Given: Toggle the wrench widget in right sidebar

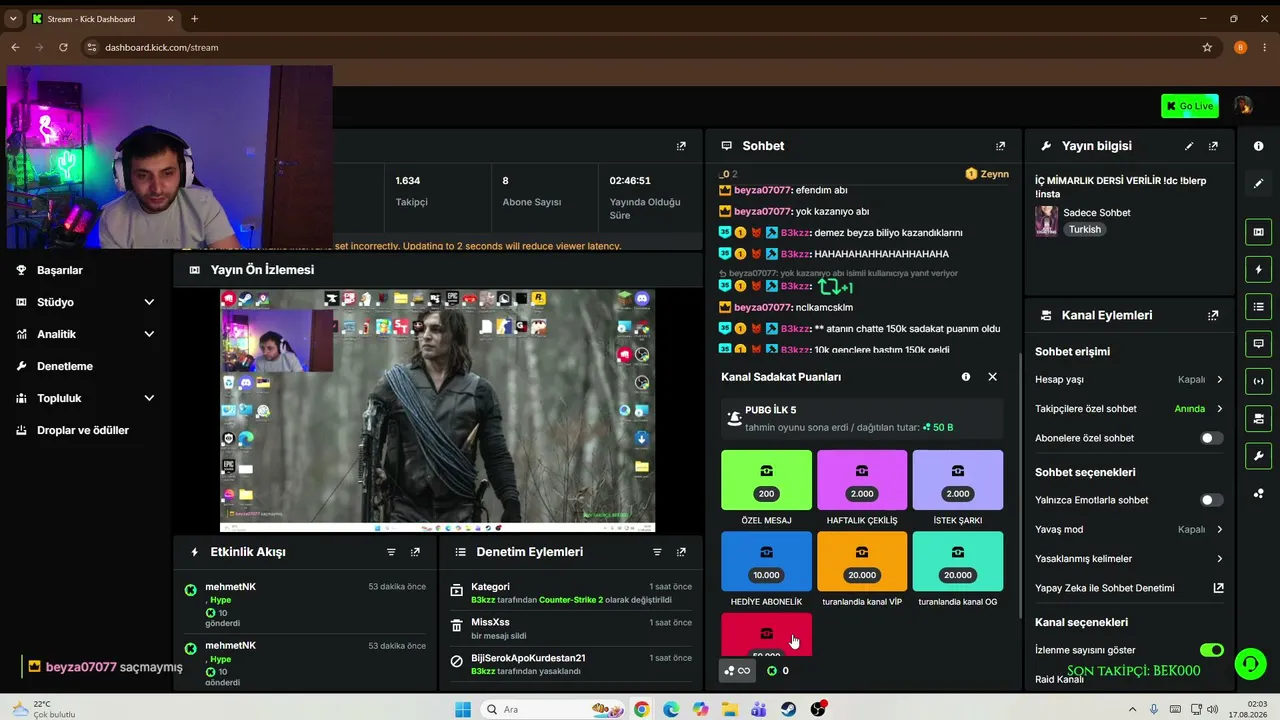Looking at the screenshot, I should pos(1258,456).
